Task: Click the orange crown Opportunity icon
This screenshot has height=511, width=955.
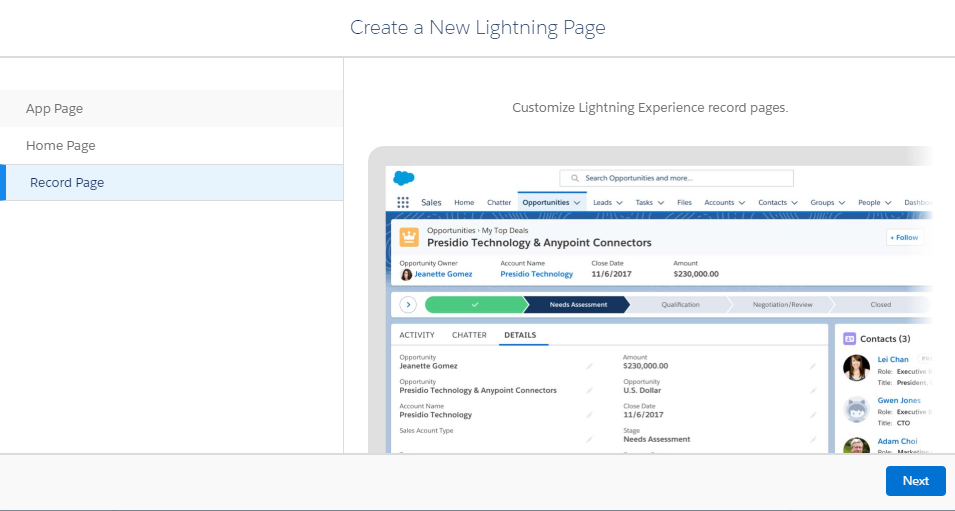Action: [x=409, y=237]
